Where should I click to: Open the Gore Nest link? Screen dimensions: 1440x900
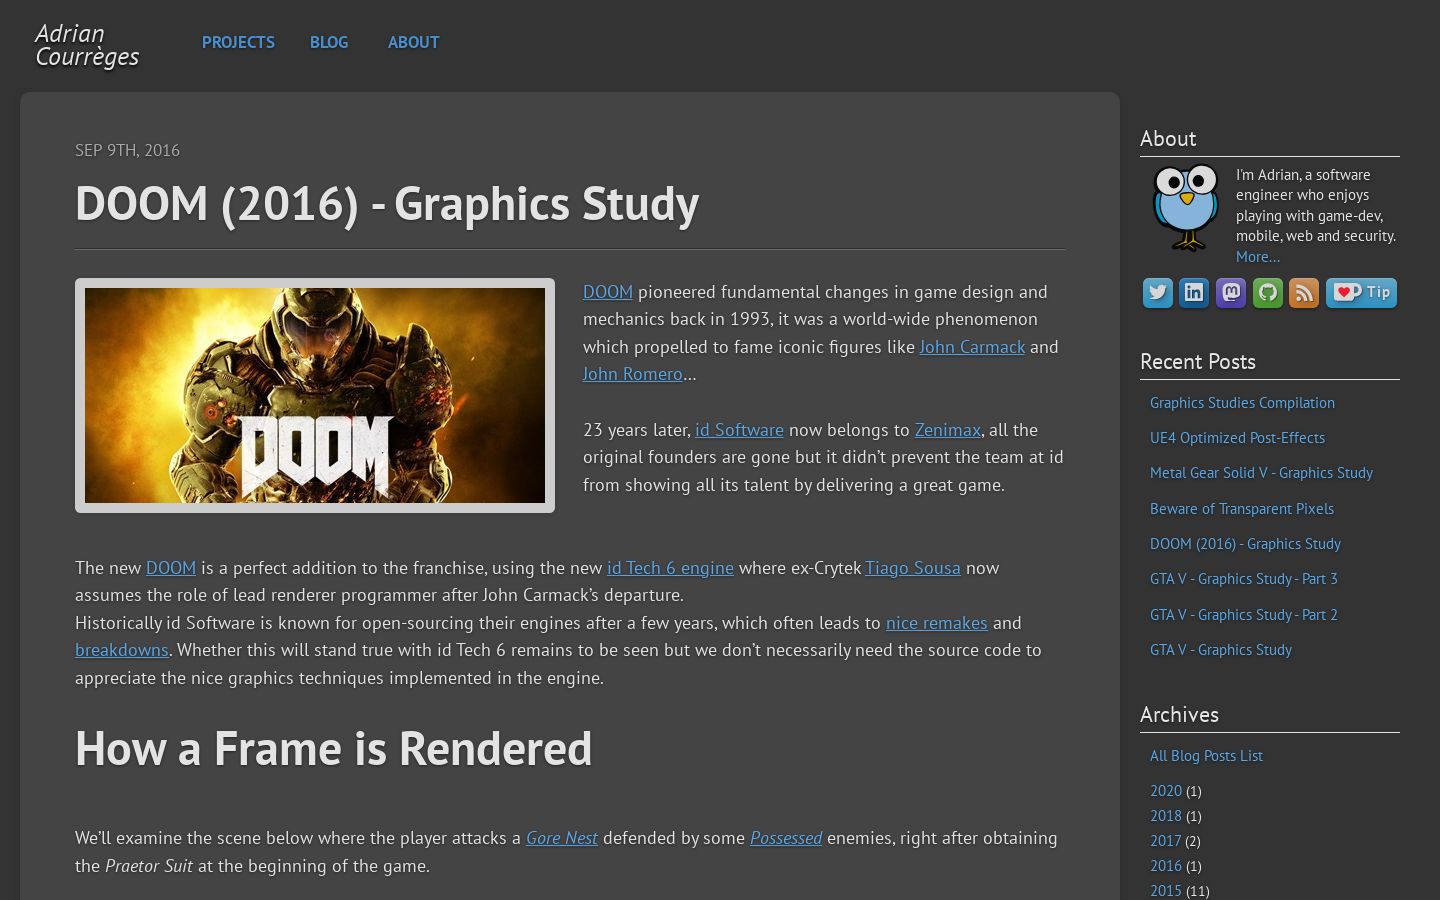(x=562, y=838)
